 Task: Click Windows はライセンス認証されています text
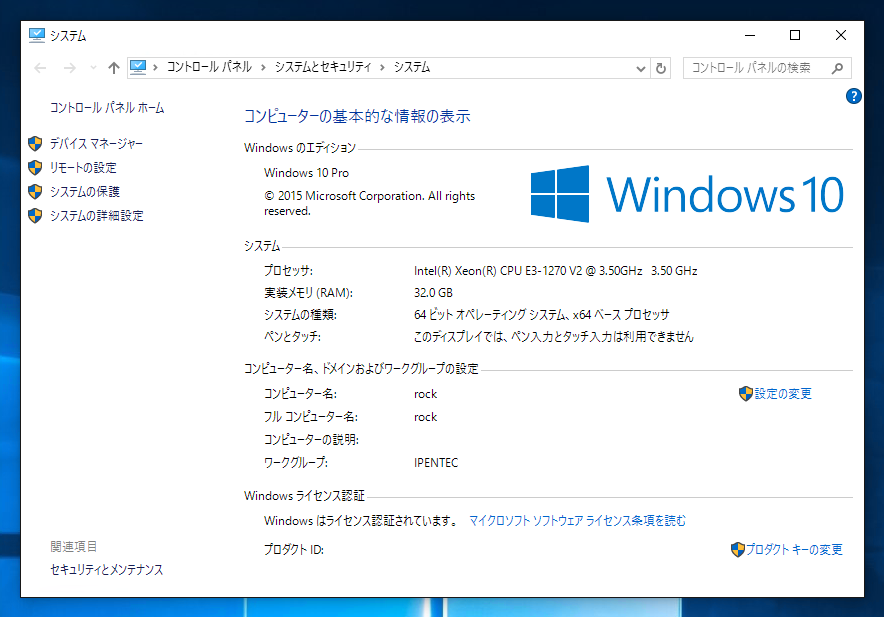[362, 521]
